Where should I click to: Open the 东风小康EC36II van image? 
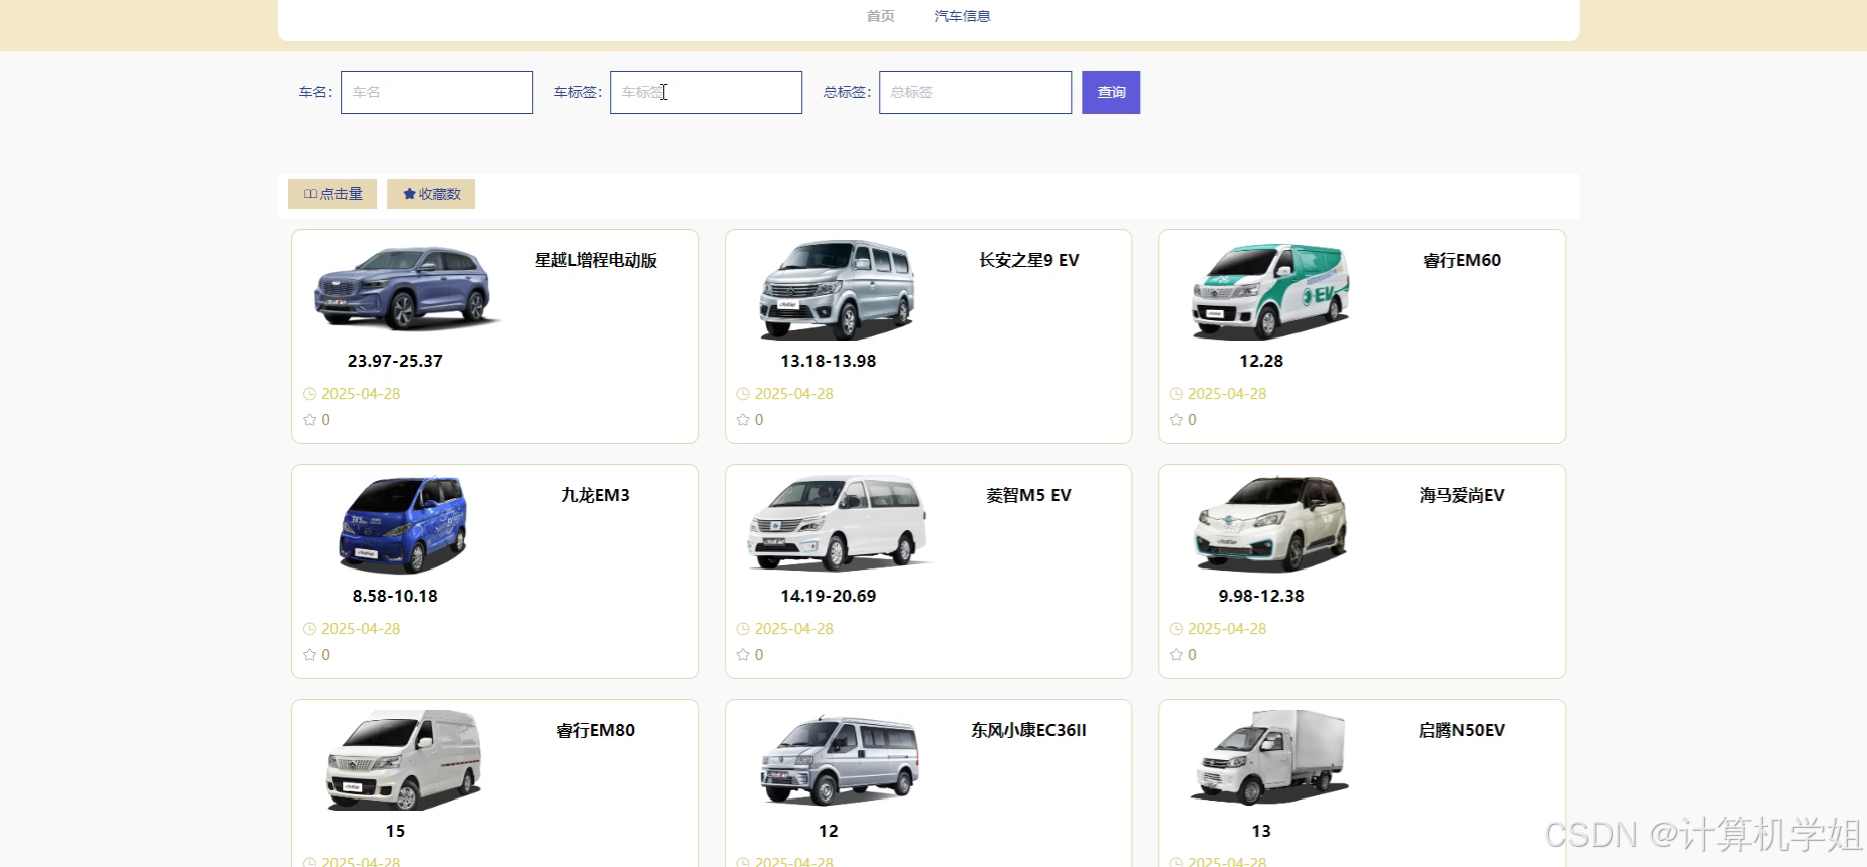(x=837, y=759)
